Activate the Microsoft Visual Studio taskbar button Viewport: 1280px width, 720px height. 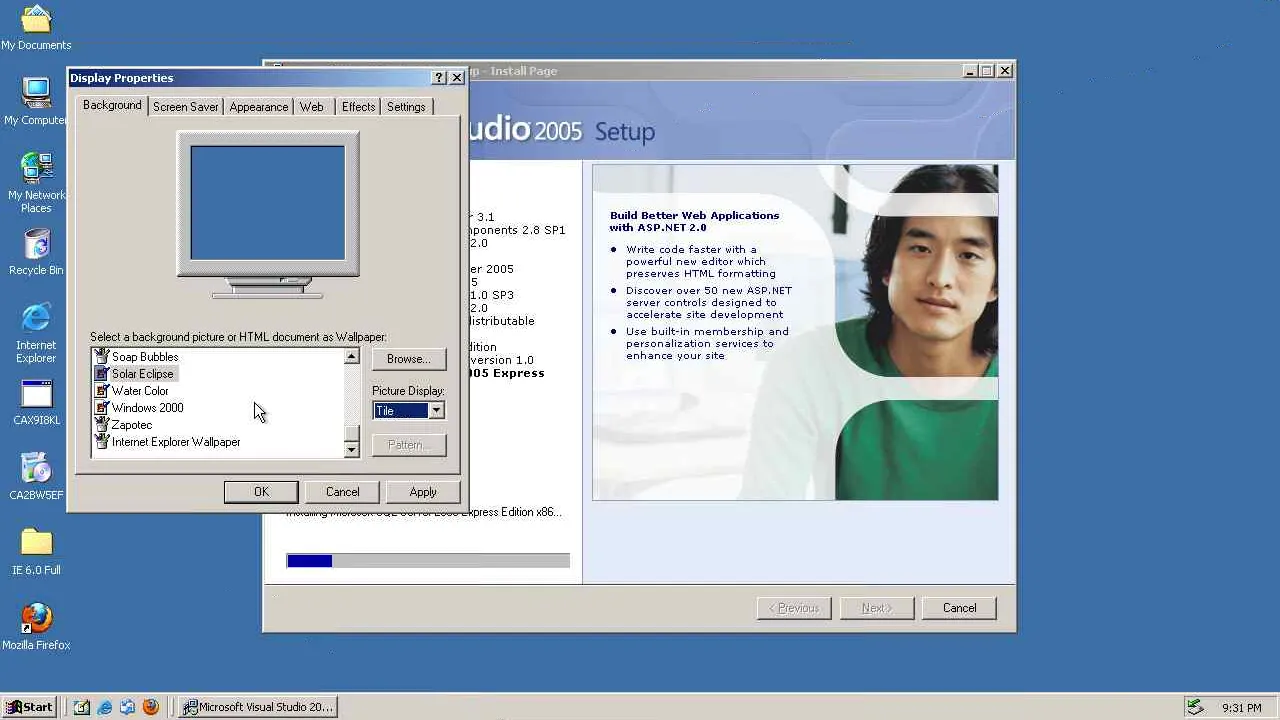(258, 707)
